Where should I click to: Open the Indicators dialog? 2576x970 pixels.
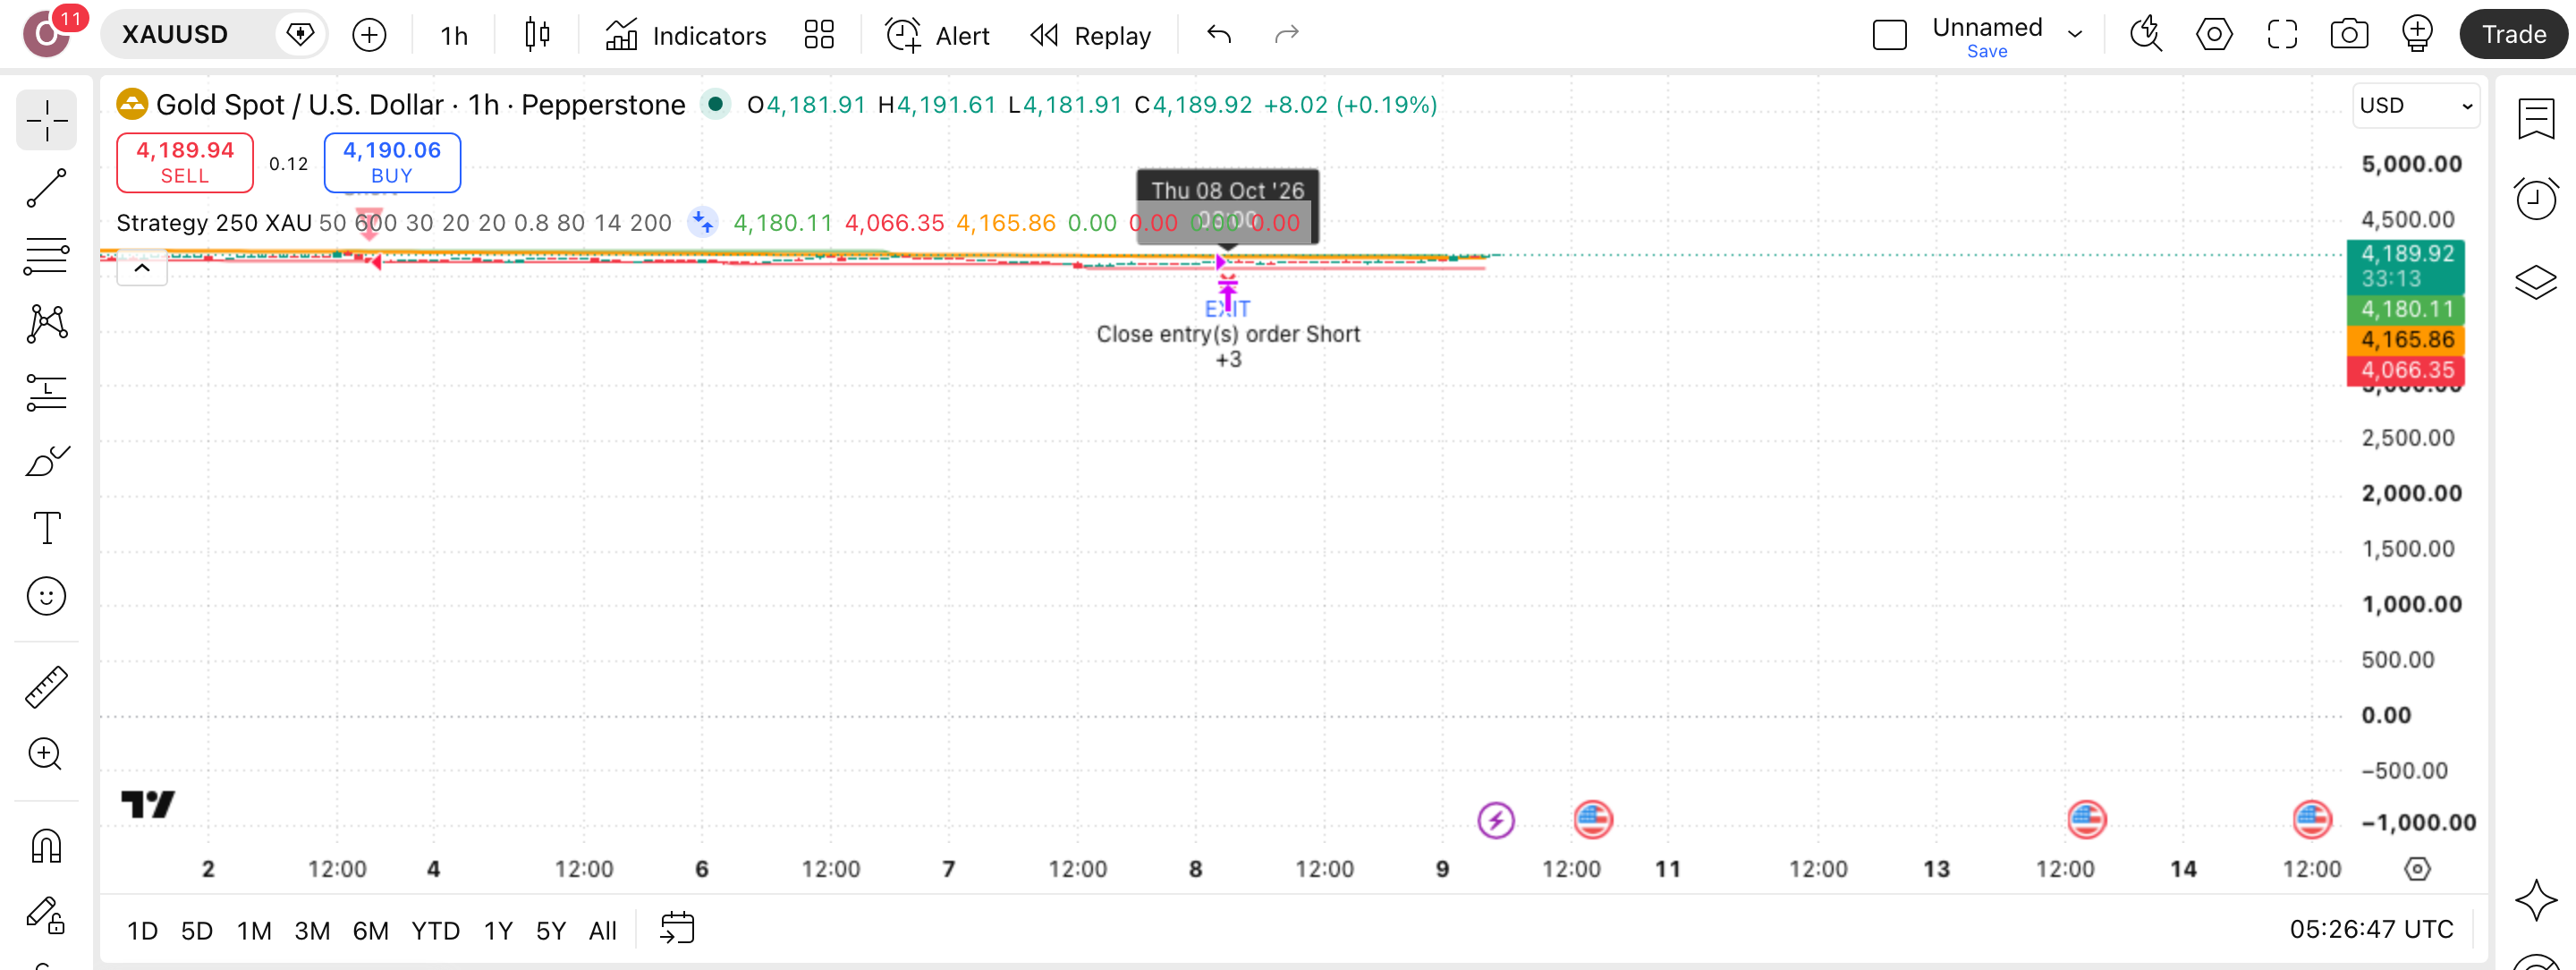(x=686, y=35)
